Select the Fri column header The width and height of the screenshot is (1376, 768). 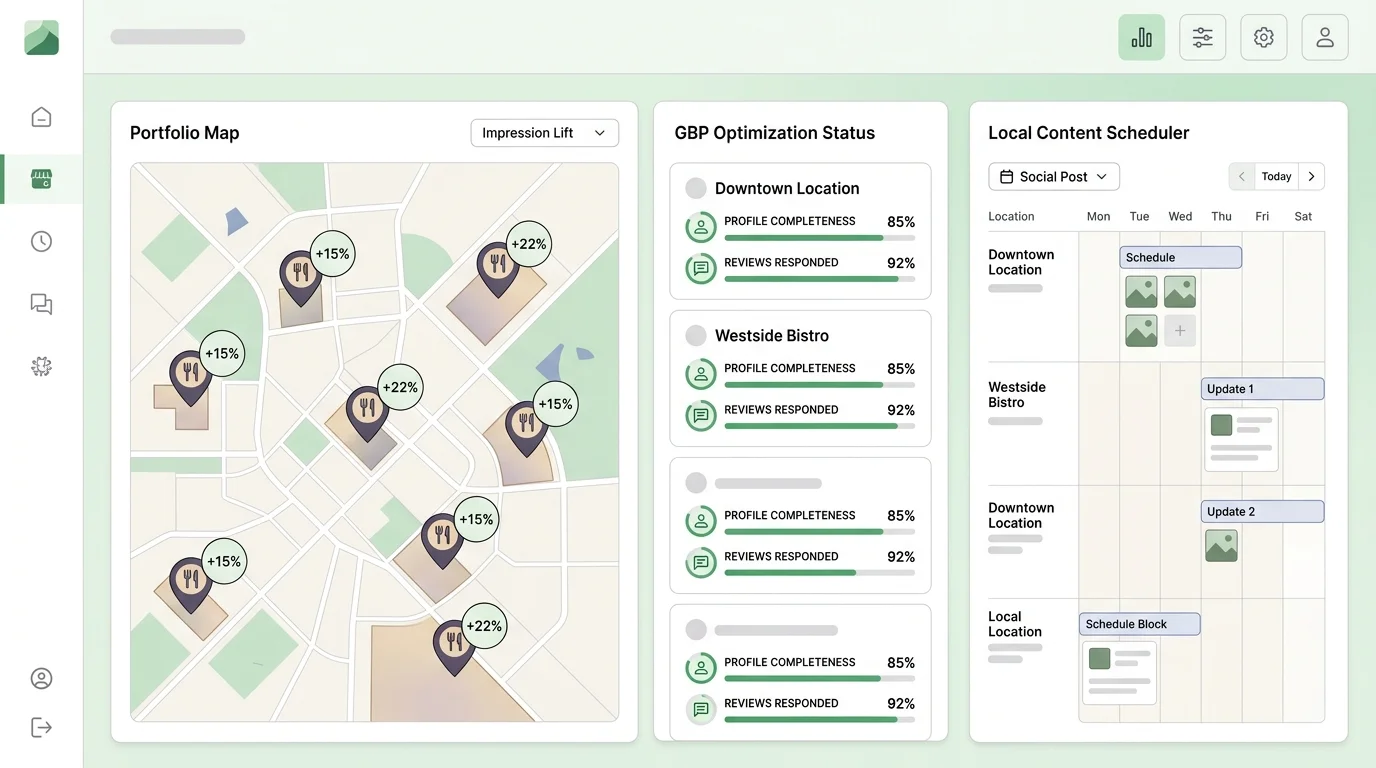[1262, 216]
